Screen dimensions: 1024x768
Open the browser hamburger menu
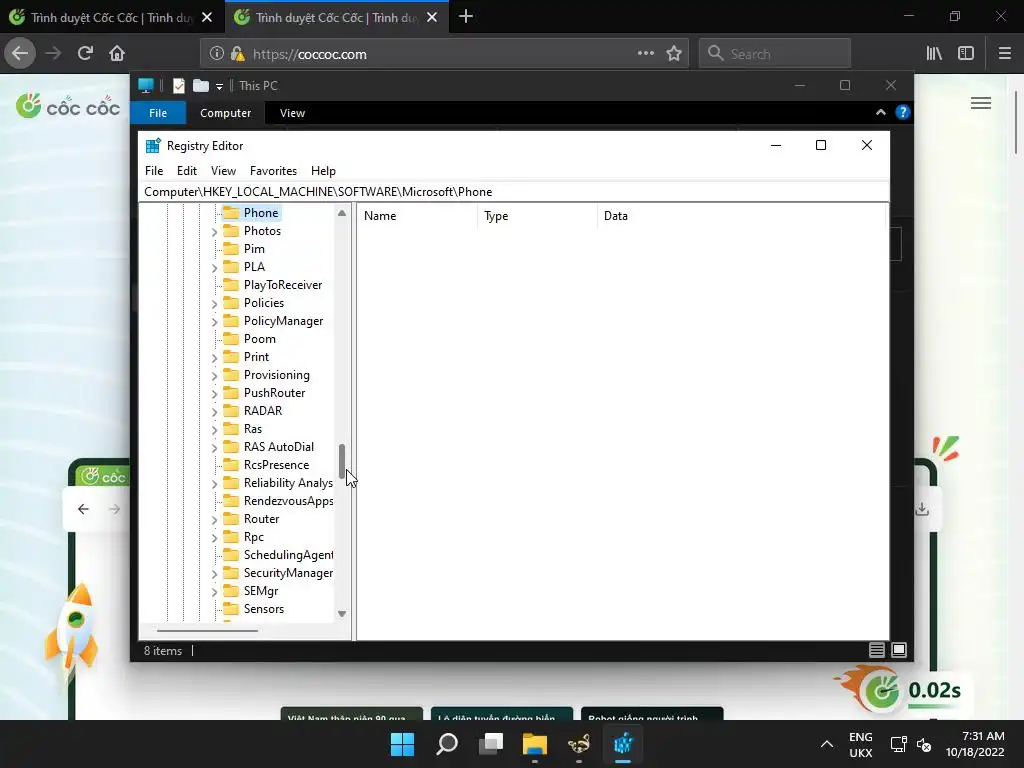pos(1004,54)
